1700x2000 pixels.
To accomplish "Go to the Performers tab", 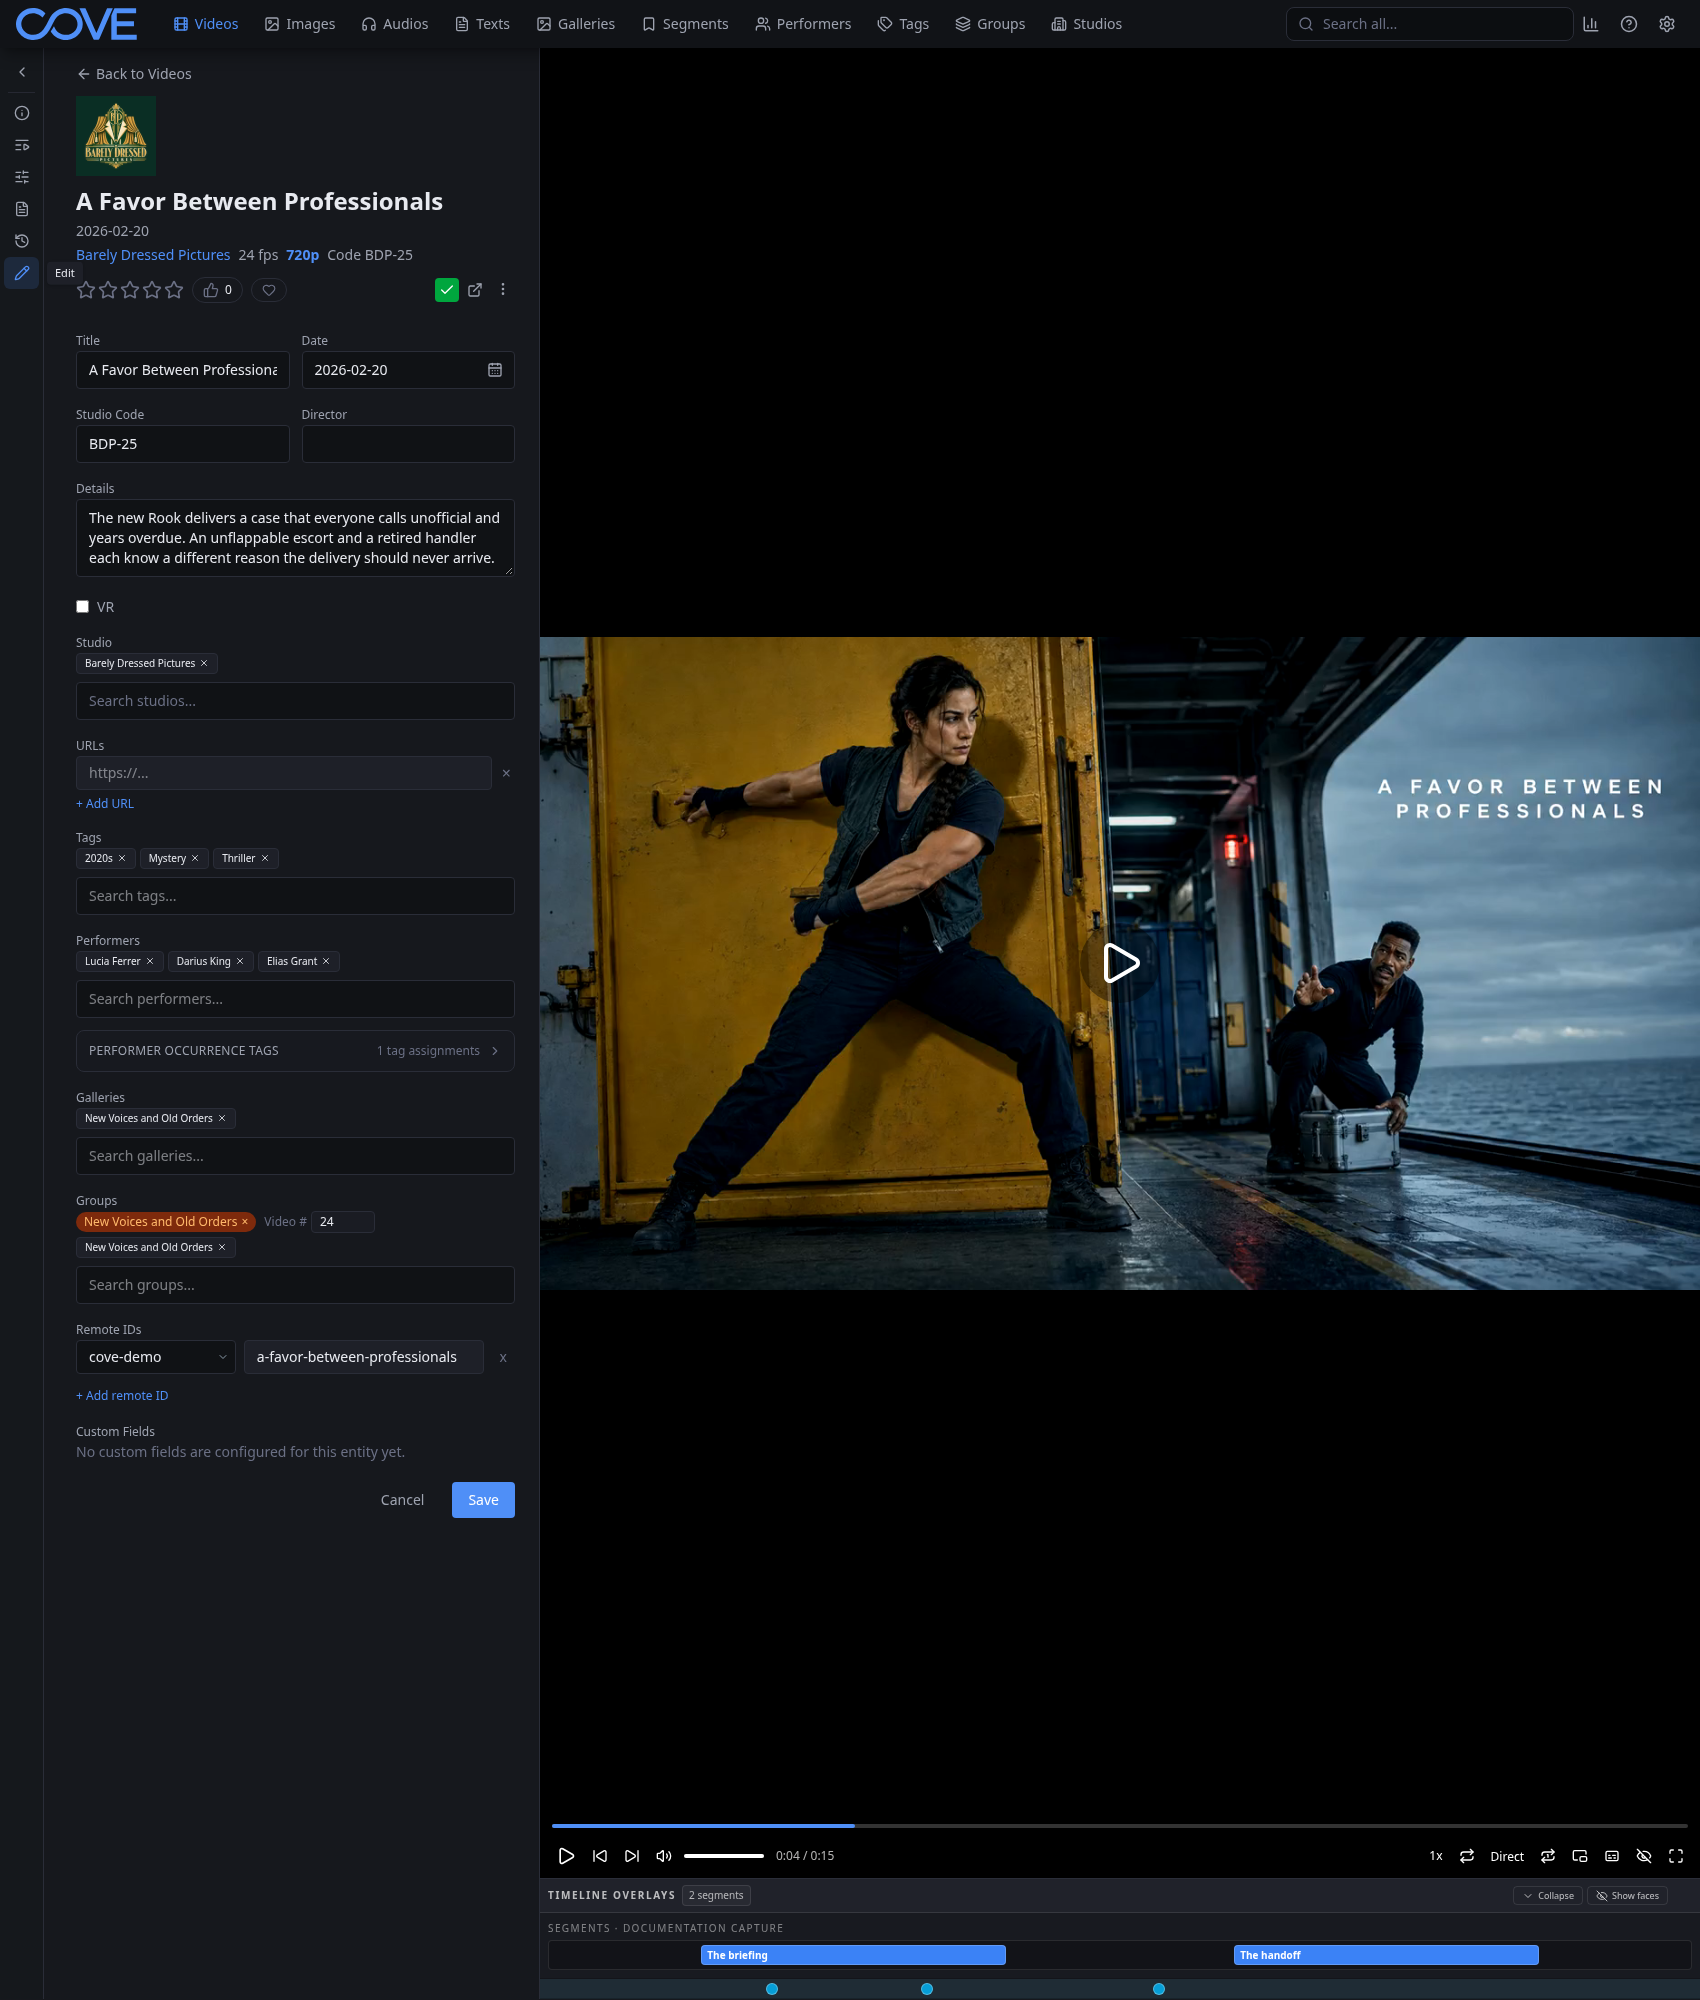I will (804, 24).
